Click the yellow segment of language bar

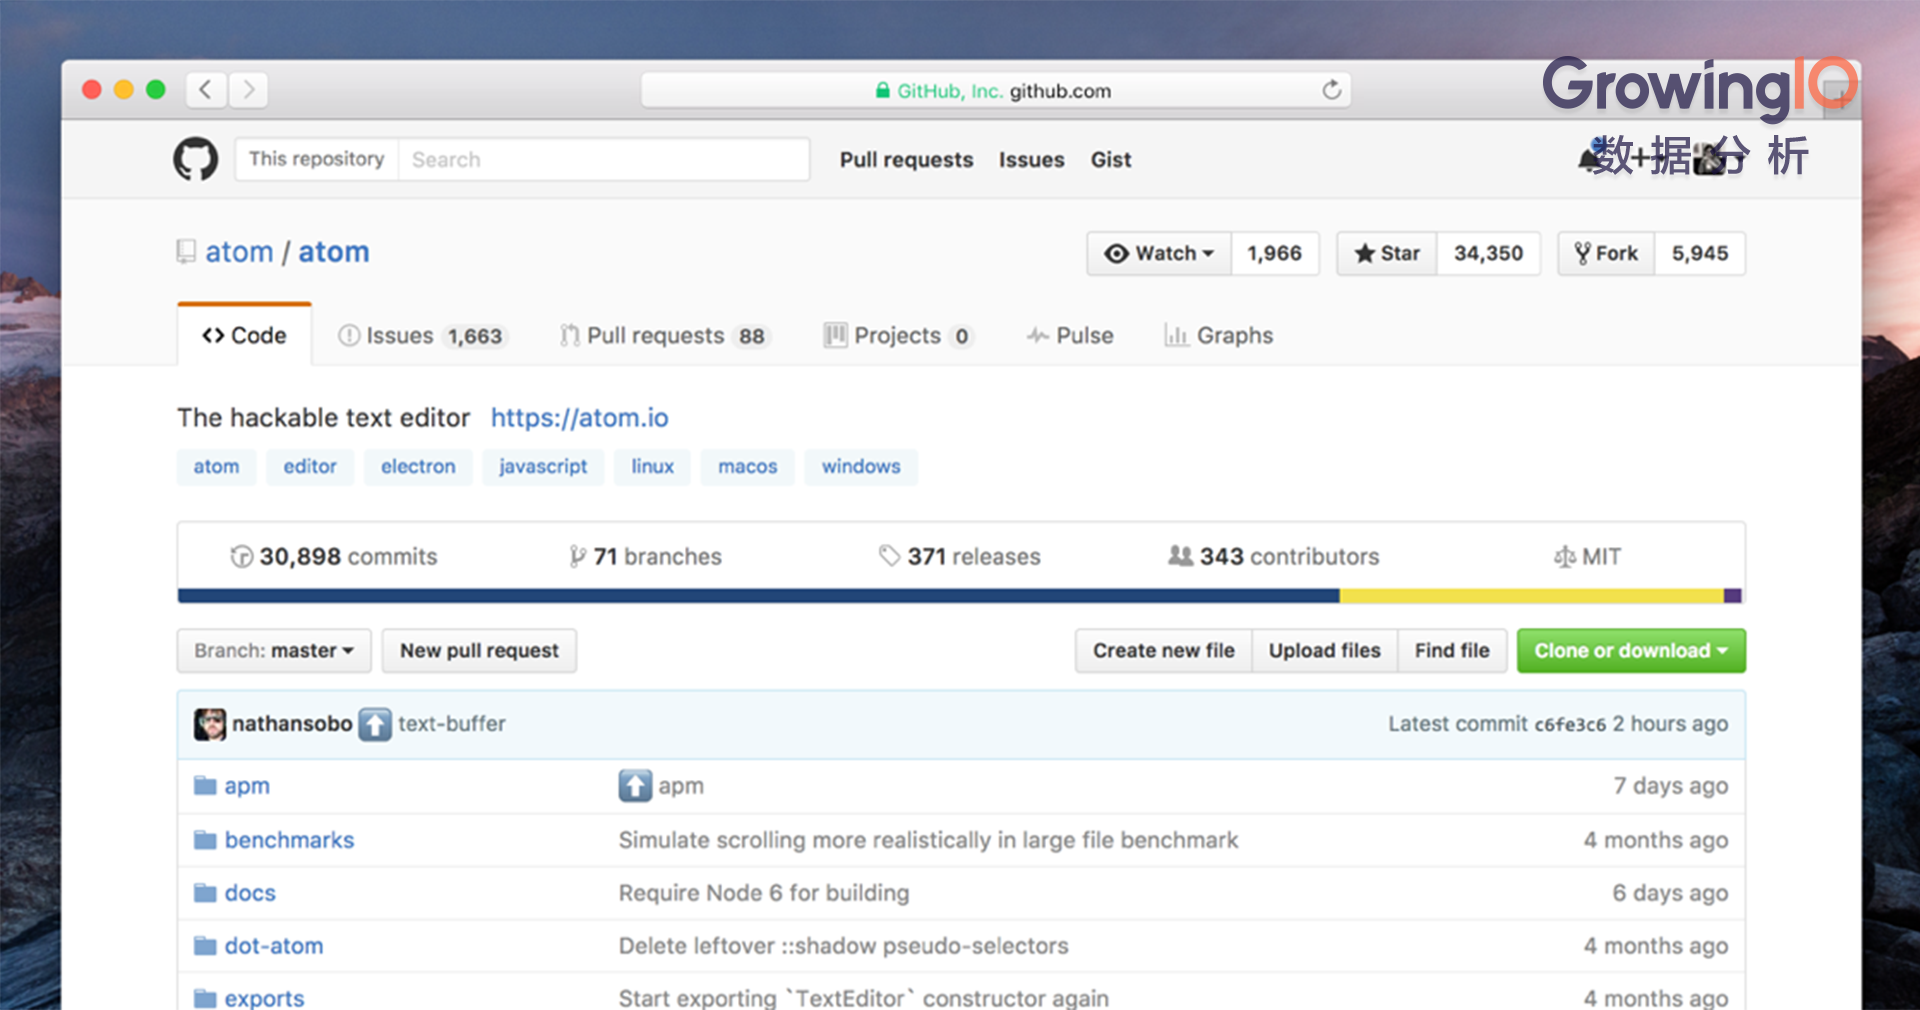(x=1531, y=596)
